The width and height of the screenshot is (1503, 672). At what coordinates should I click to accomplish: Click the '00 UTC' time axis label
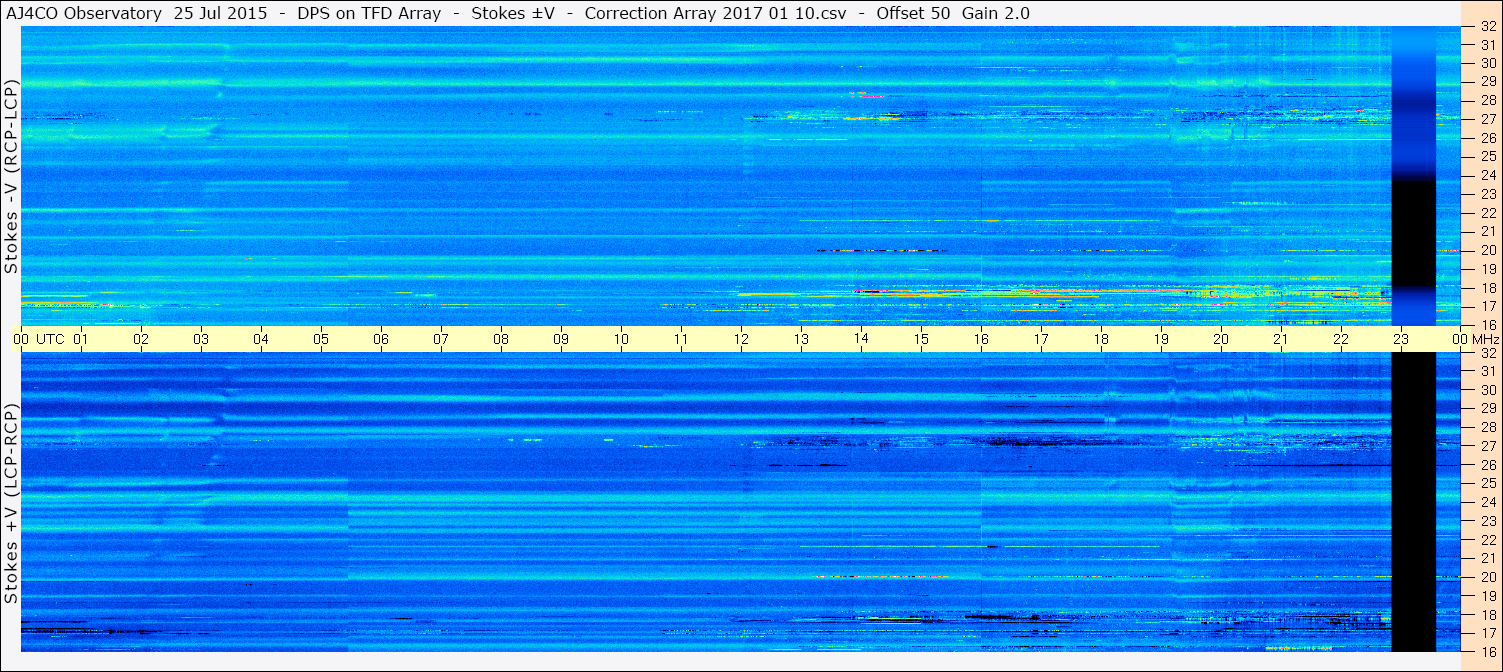pos(39,339)
